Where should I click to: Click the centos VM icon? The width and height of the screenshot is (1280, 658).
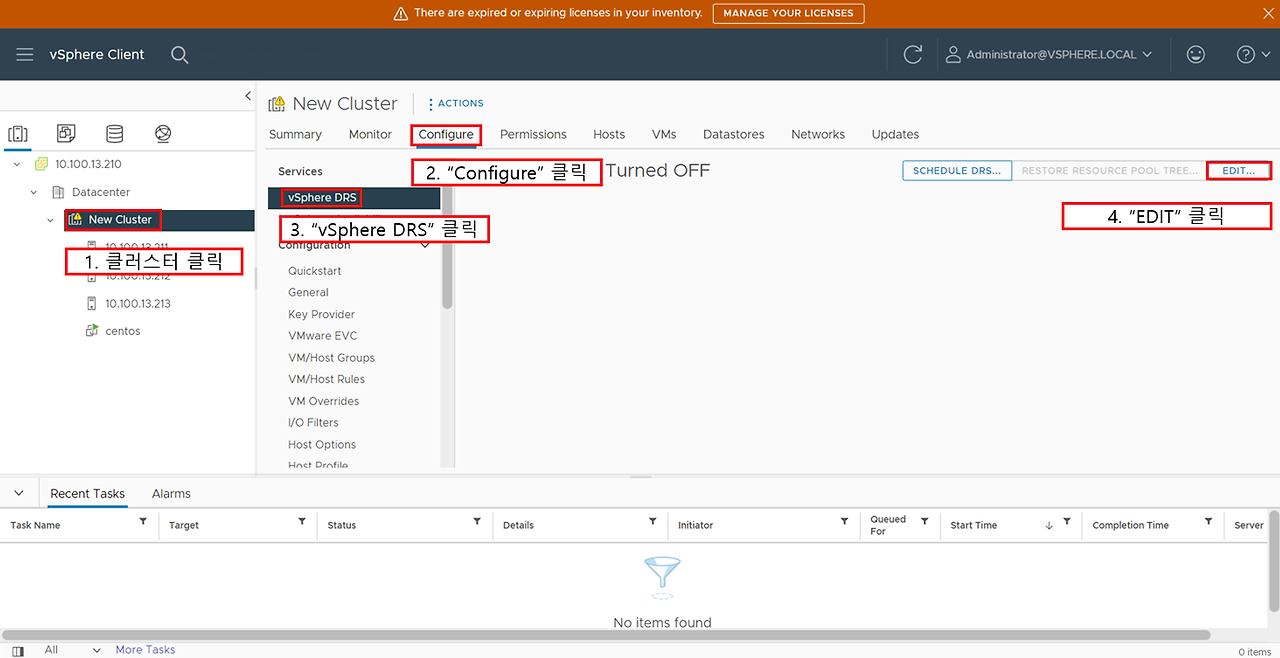click(x=92, y=331)
